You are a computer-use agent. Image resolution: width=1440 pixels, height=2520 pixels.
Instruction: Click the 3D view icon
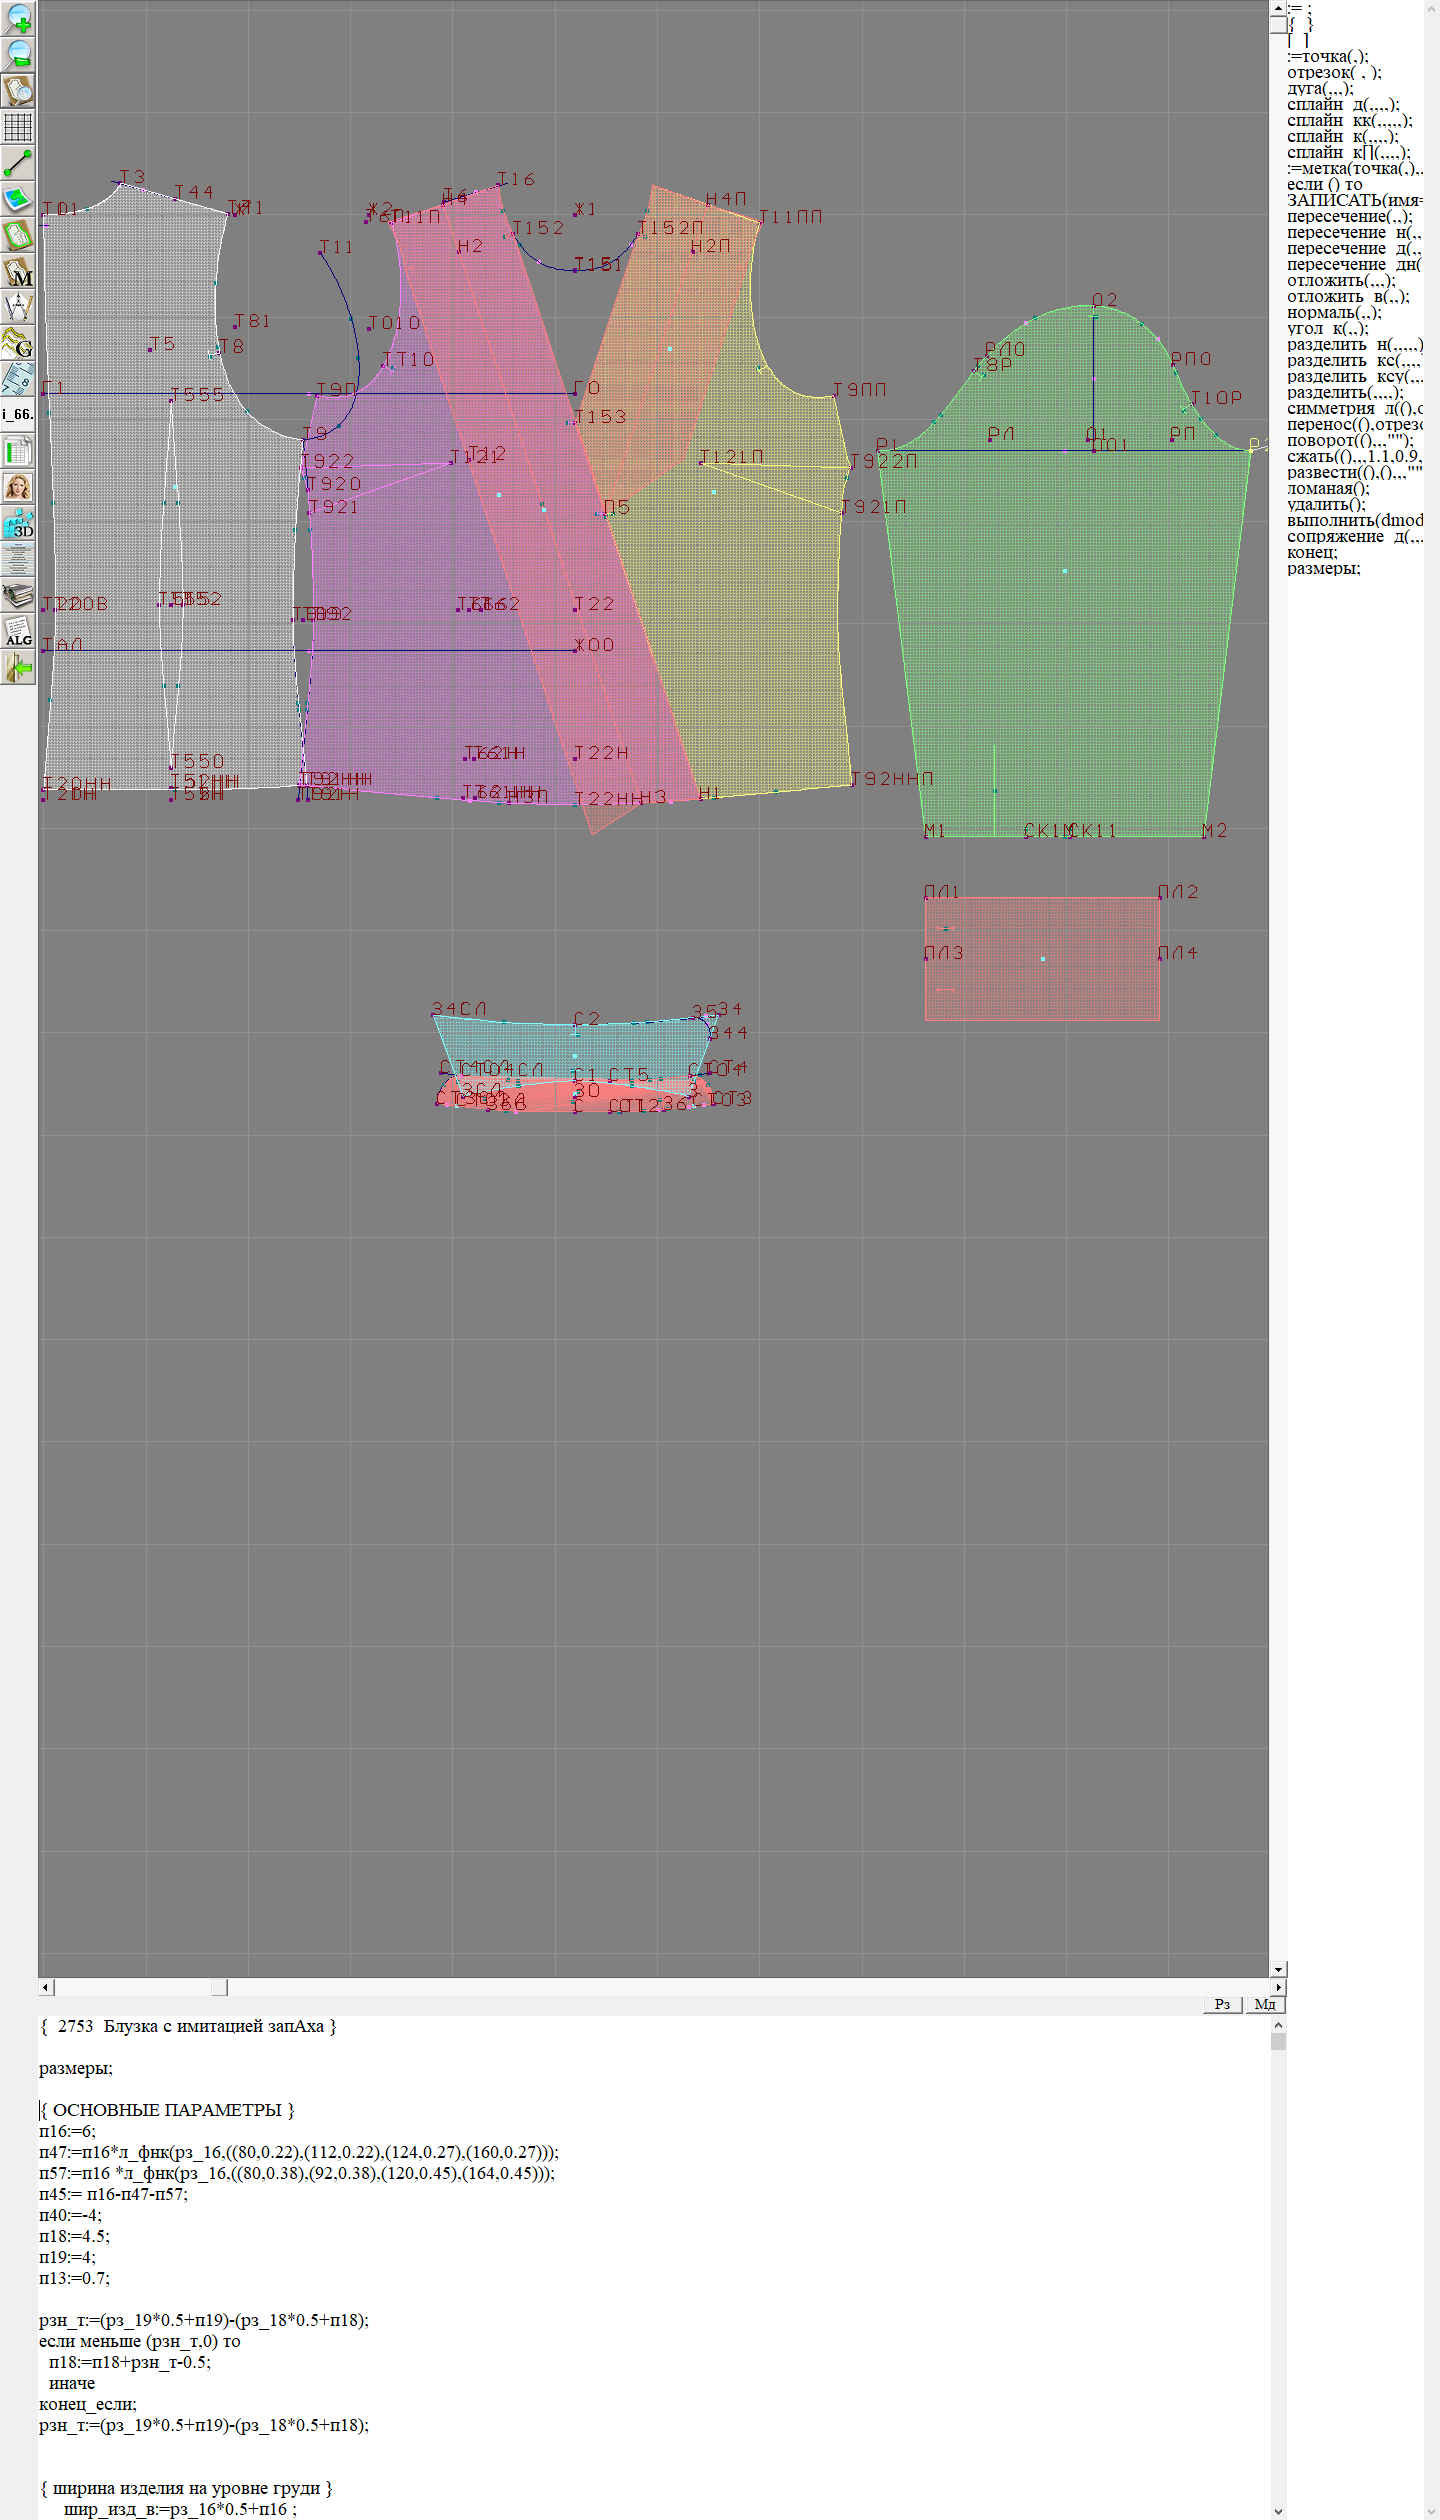tap(18, 523)
